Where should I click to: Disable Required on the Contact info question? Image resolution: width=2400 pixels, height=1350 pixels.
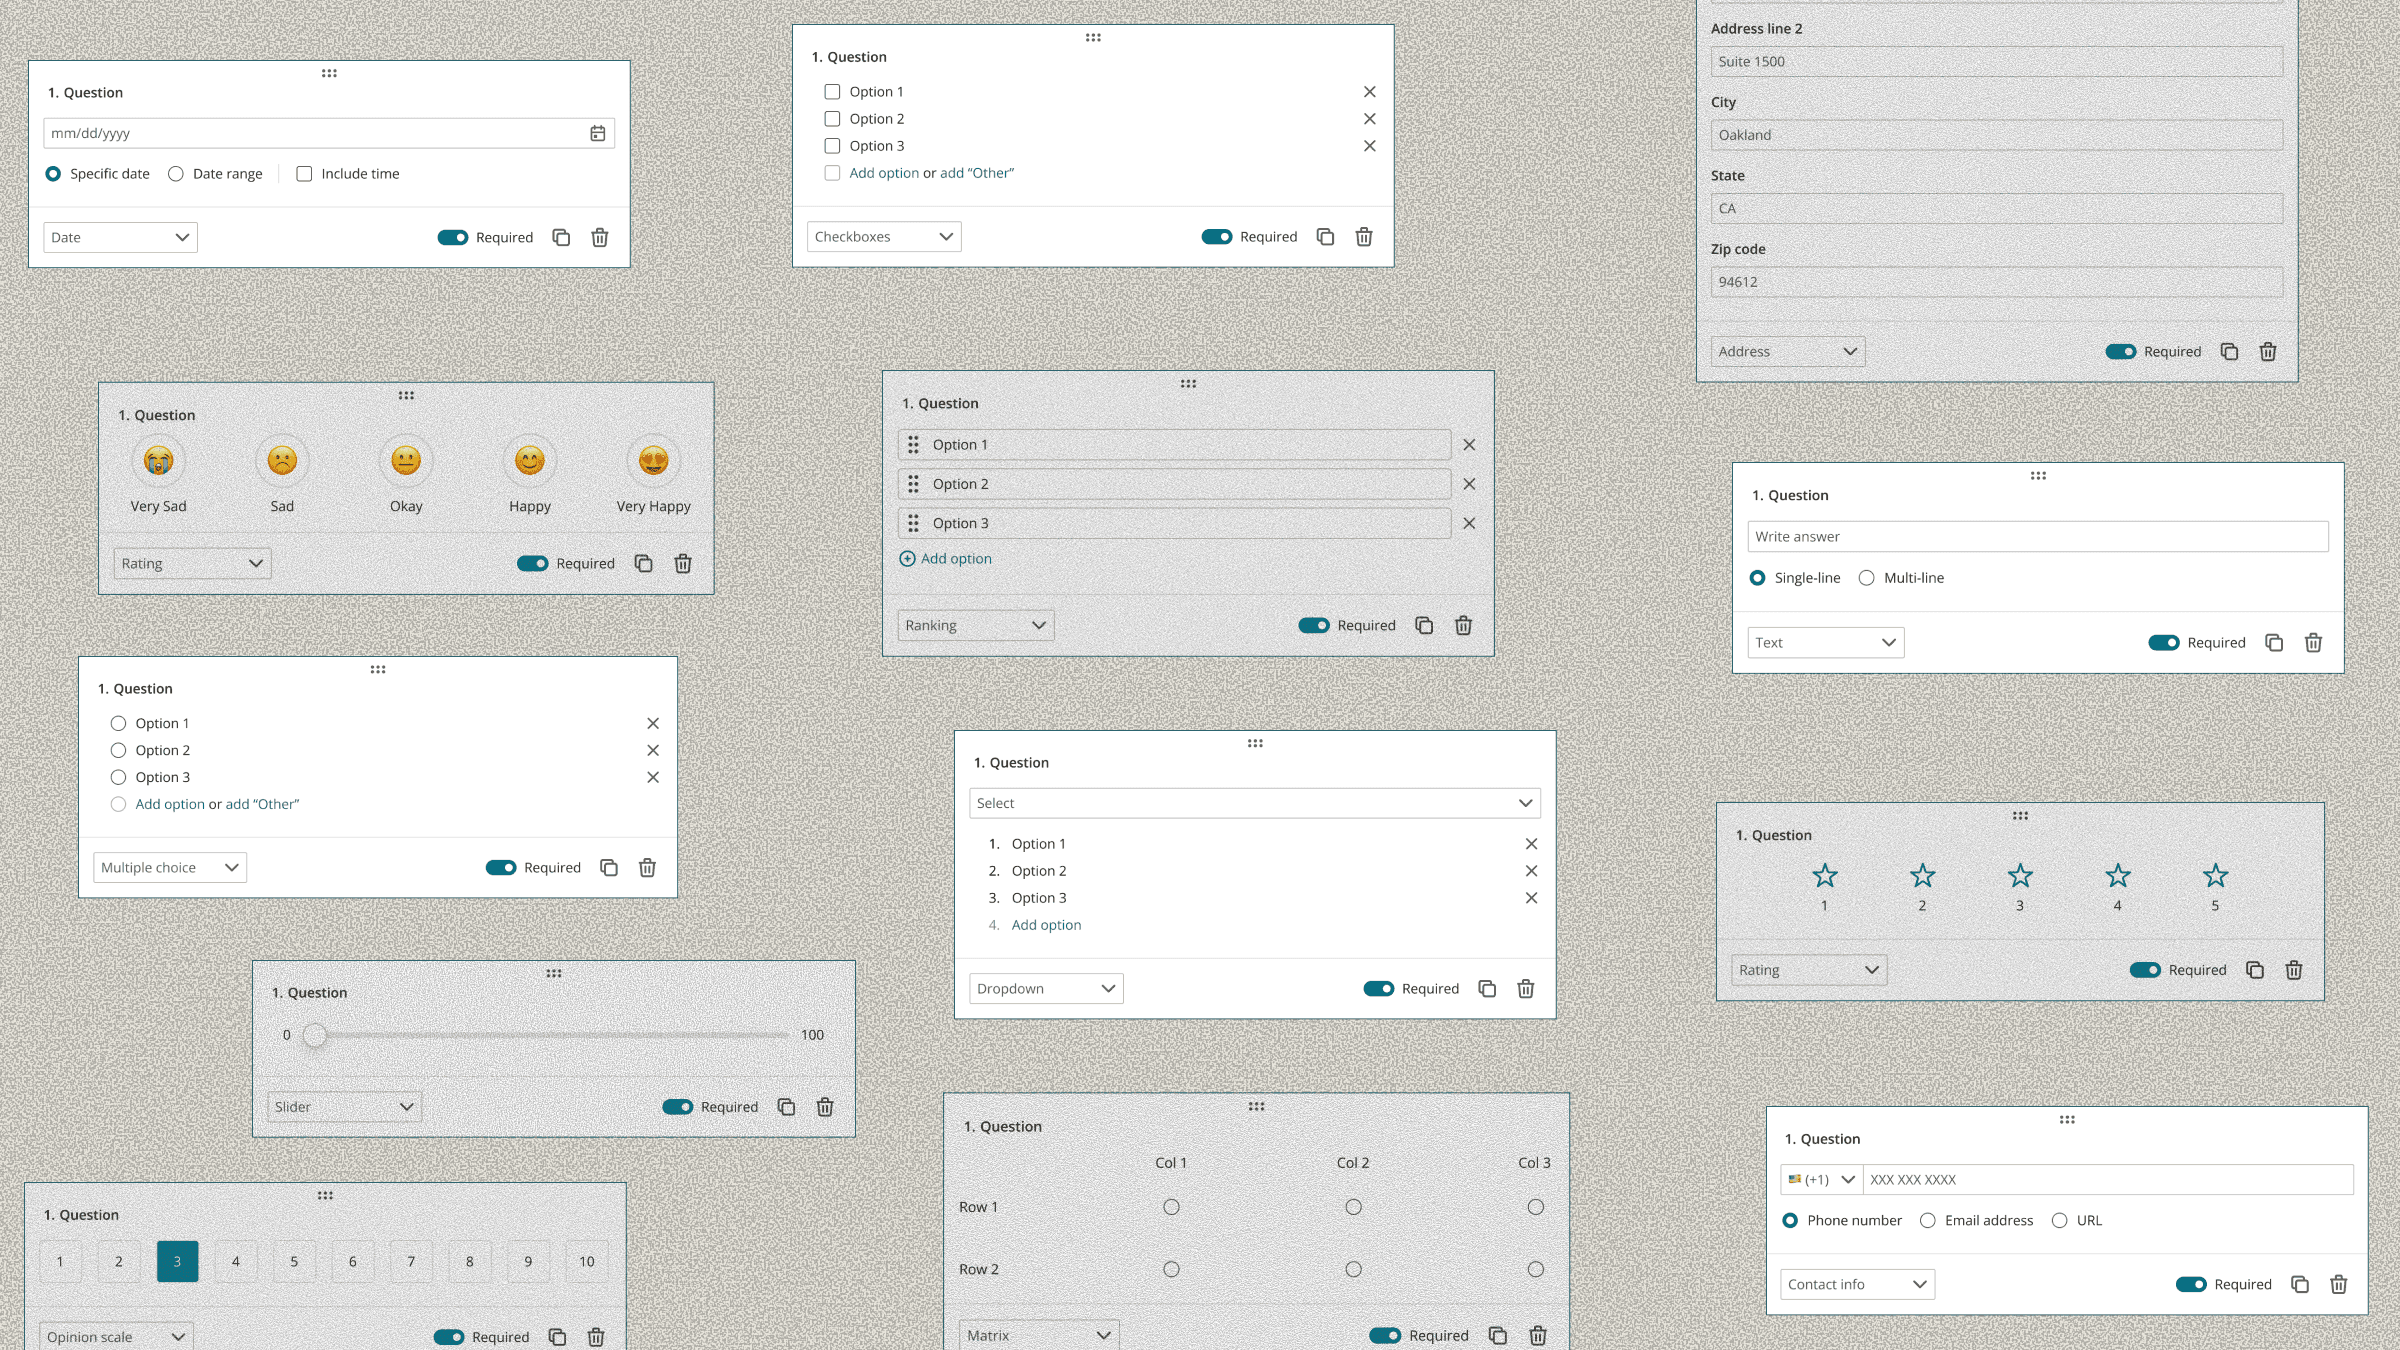pos(2192,1284)
